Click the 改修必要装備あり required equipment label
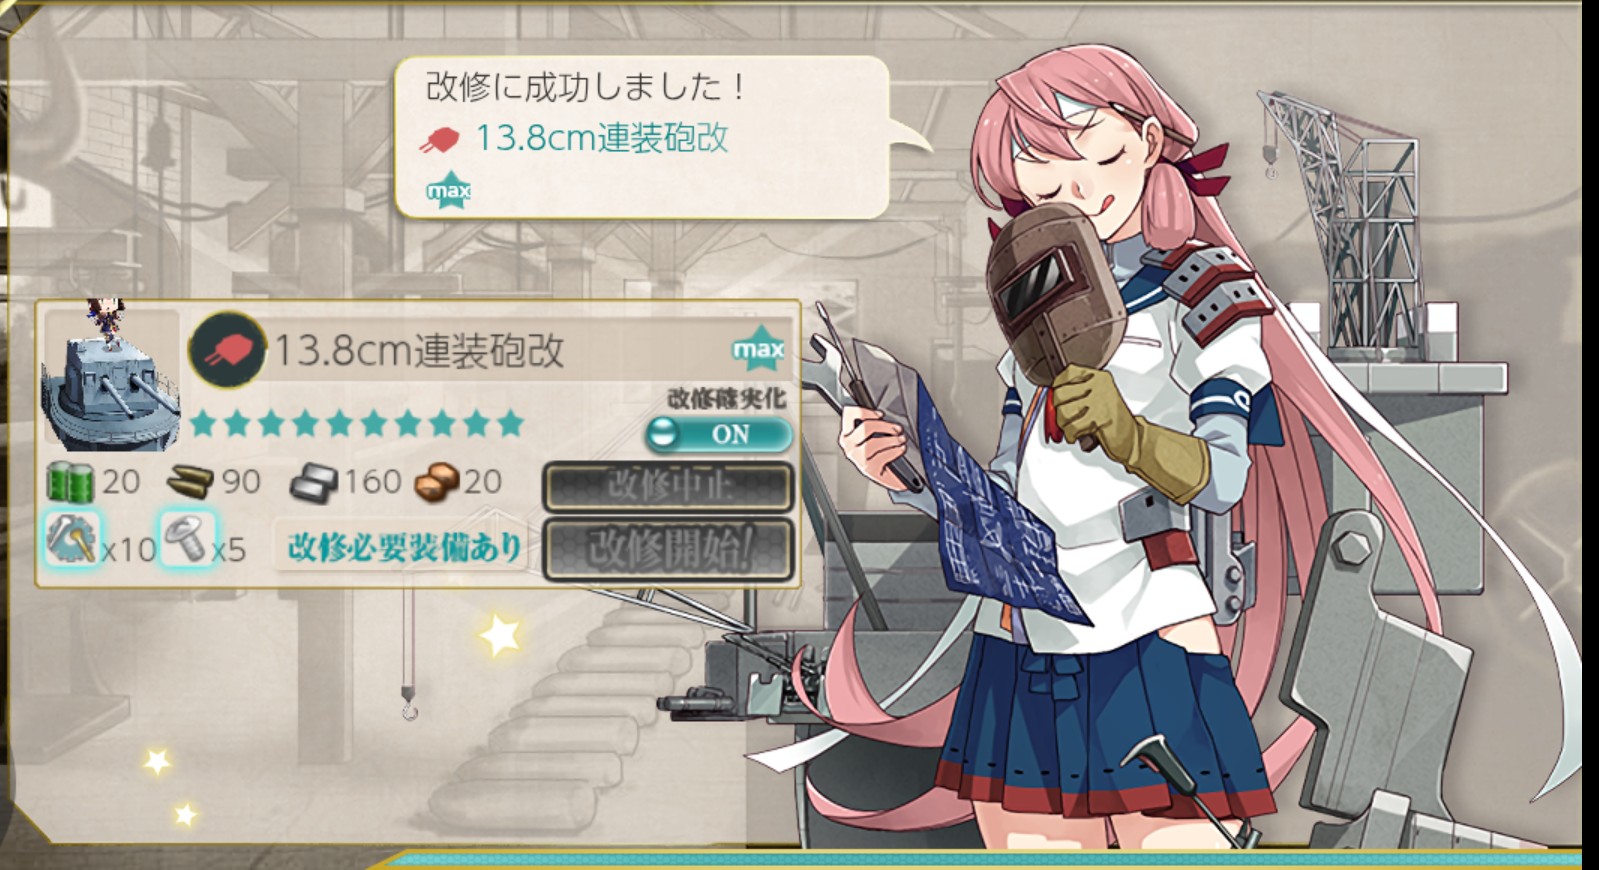 point(405,548)
